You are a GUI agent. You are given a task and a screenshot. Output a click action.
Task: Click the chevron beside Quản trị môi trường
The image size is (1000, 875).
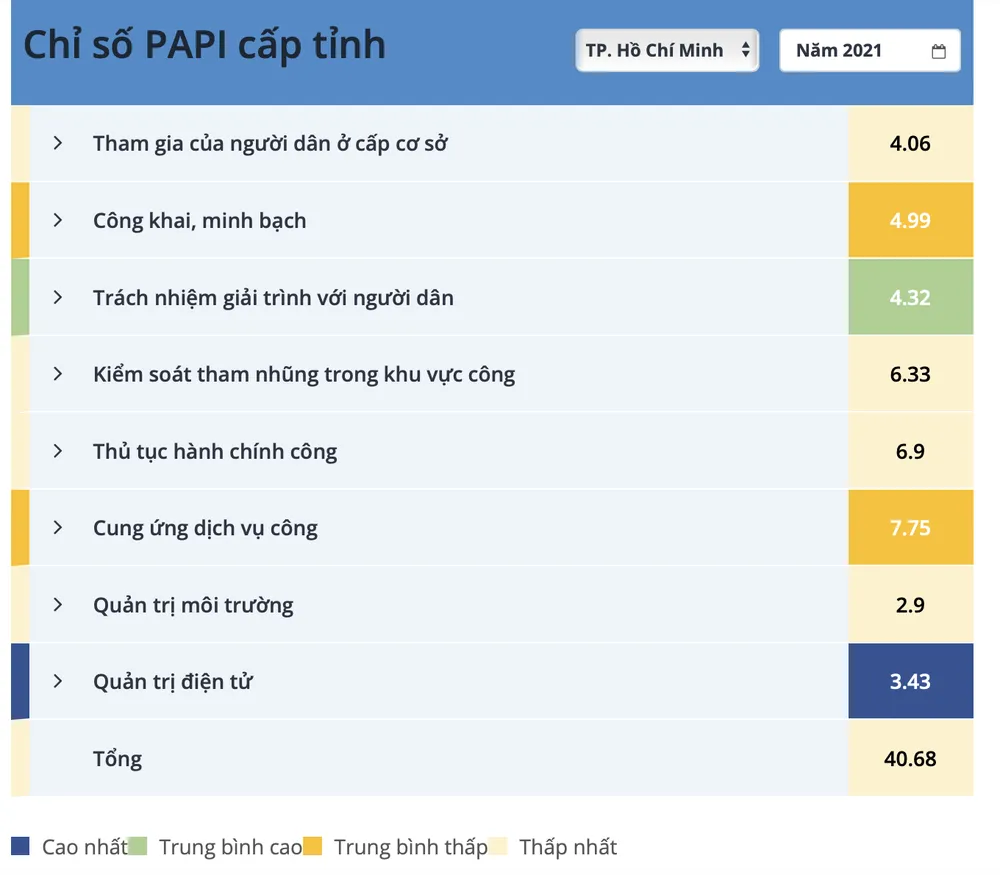57,605
